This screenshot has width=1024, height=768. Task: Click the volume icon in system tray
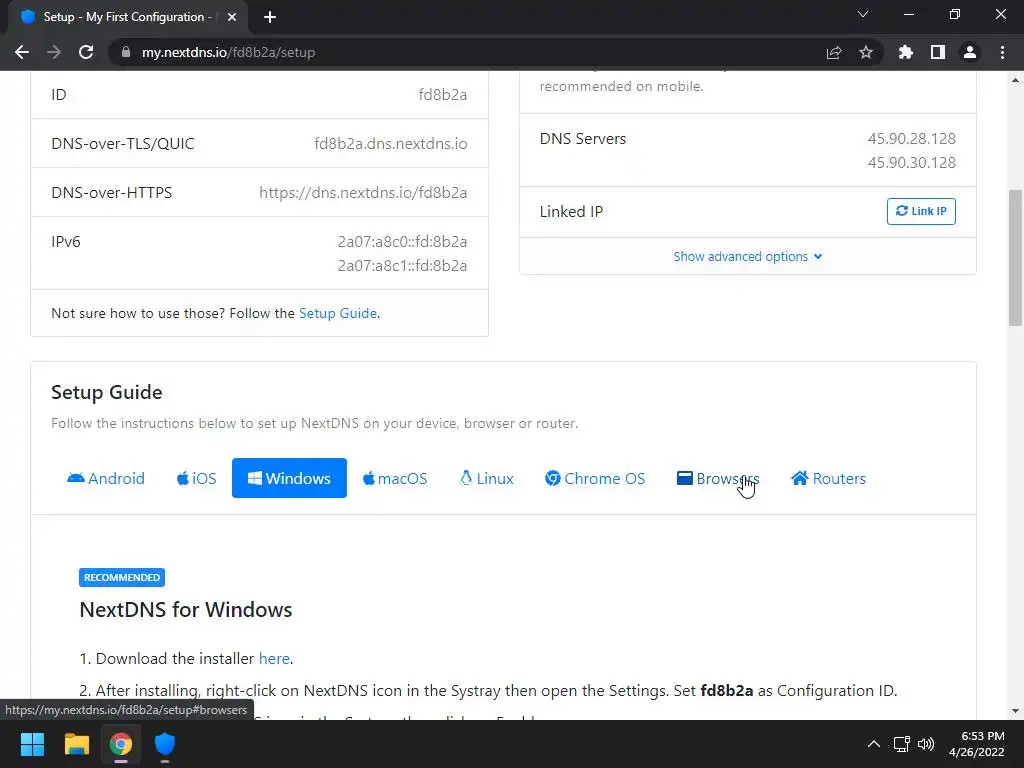(x=926, y=744)
